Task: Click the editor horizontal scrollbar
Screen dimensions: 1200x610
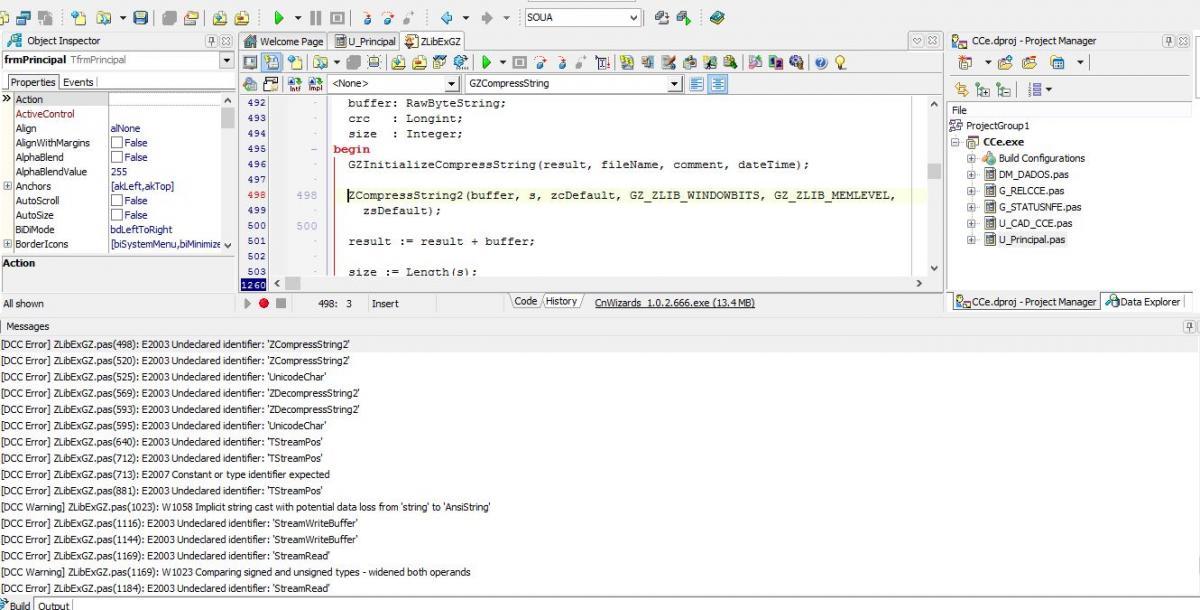Action: tap(600, 284)
